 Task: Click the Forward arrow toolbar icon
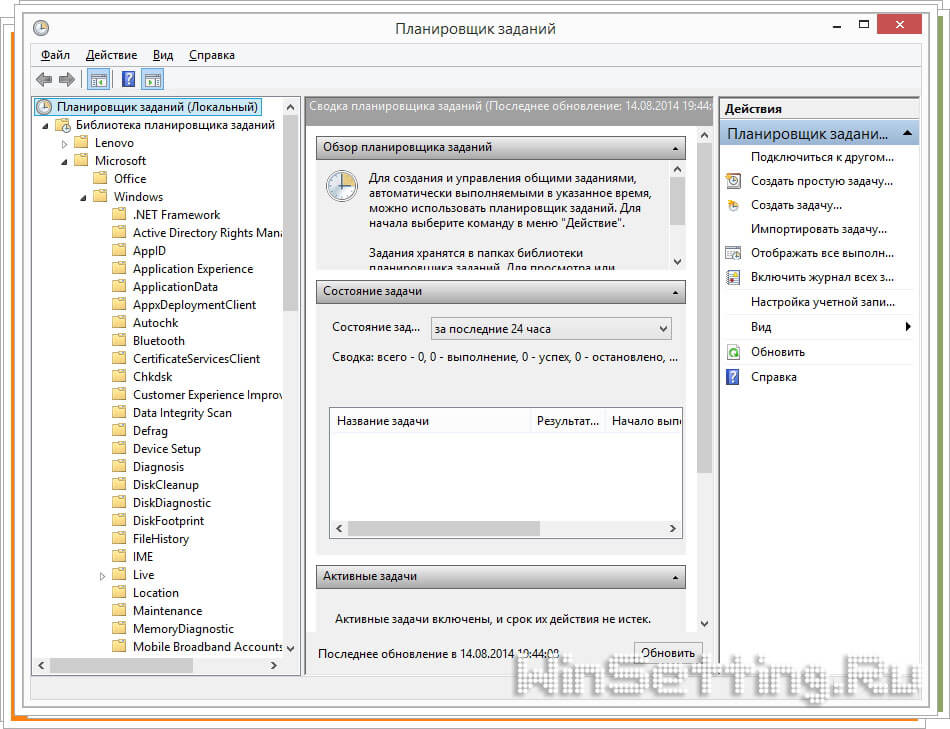[x=67, y=79]
